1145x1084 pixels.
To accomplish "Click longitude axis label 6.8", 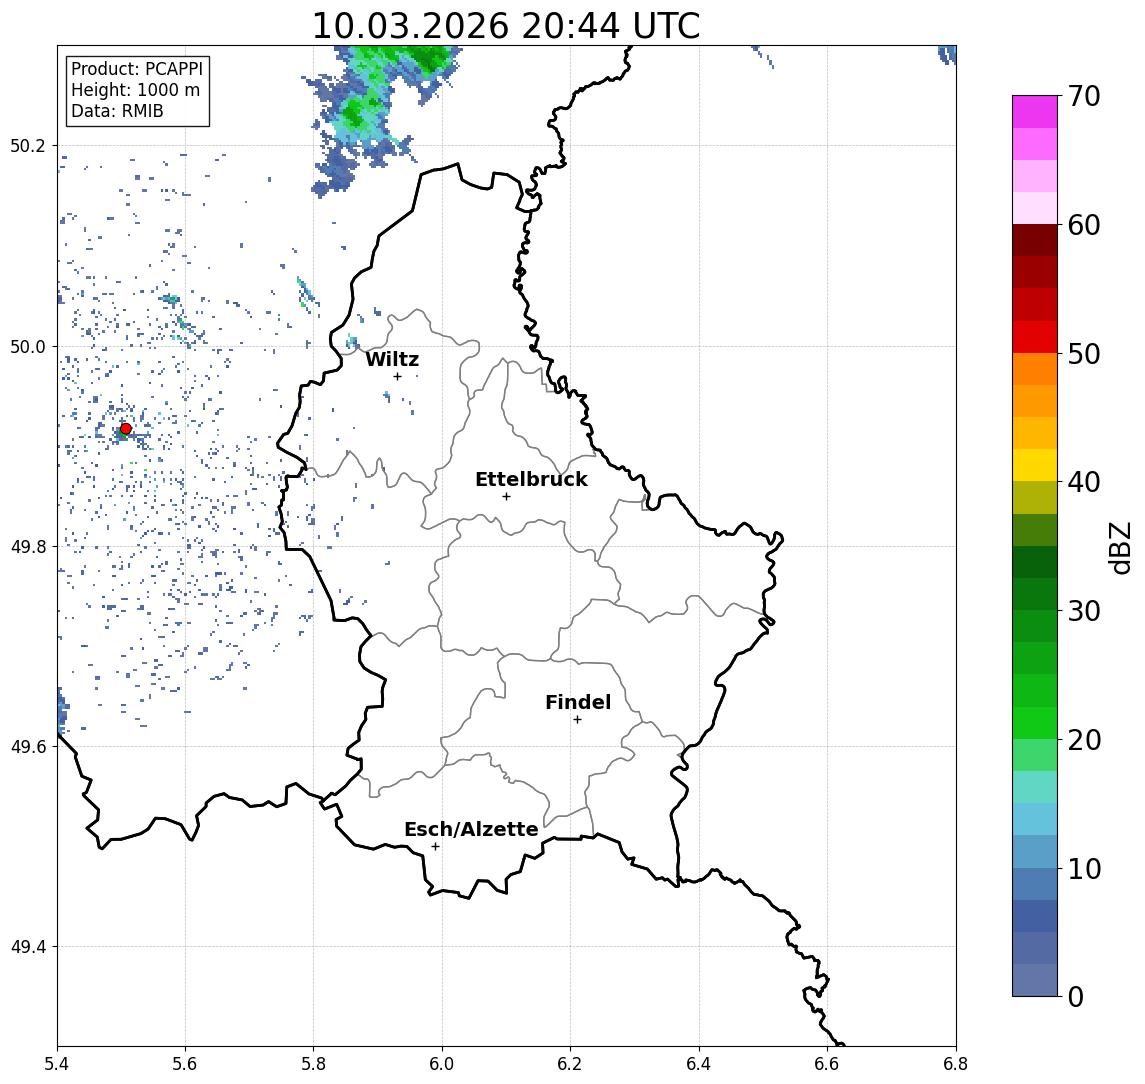I will pos(956,1064).
